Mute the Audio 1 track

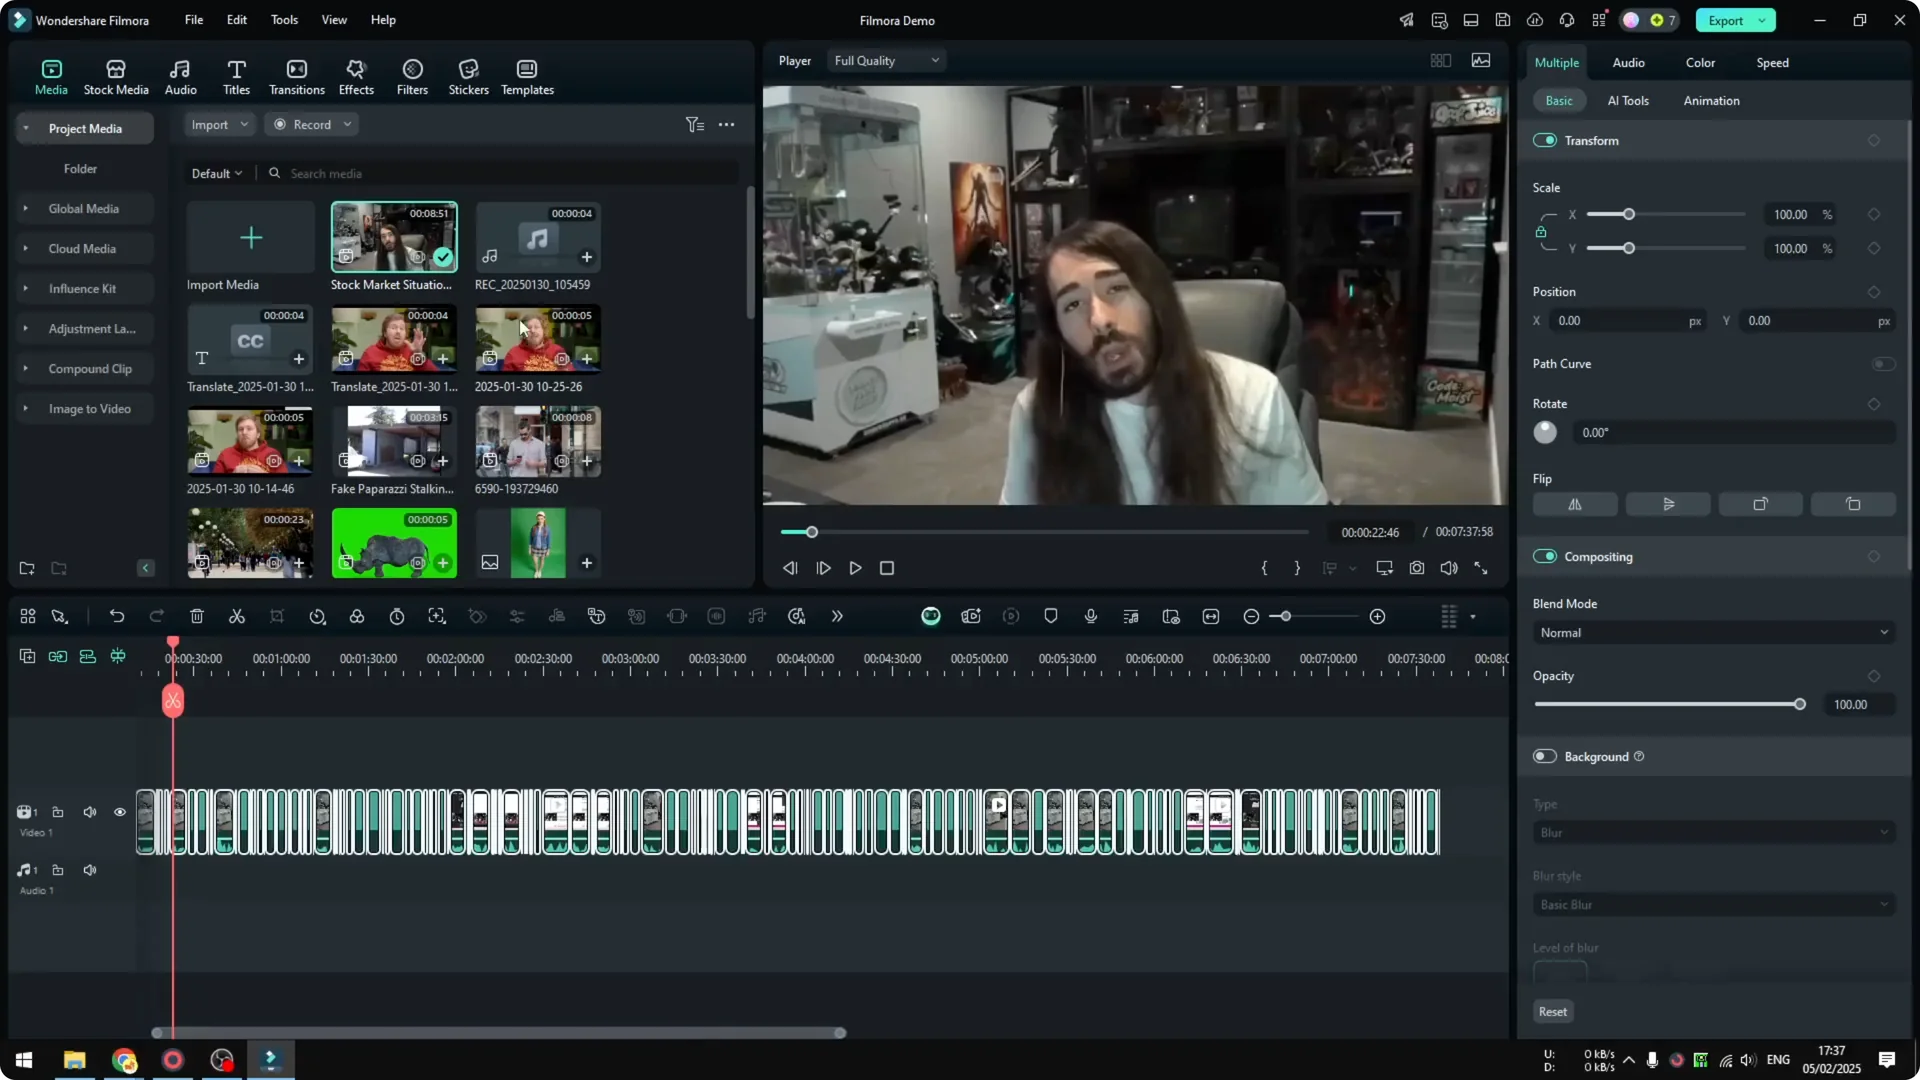tap(90, 871)
